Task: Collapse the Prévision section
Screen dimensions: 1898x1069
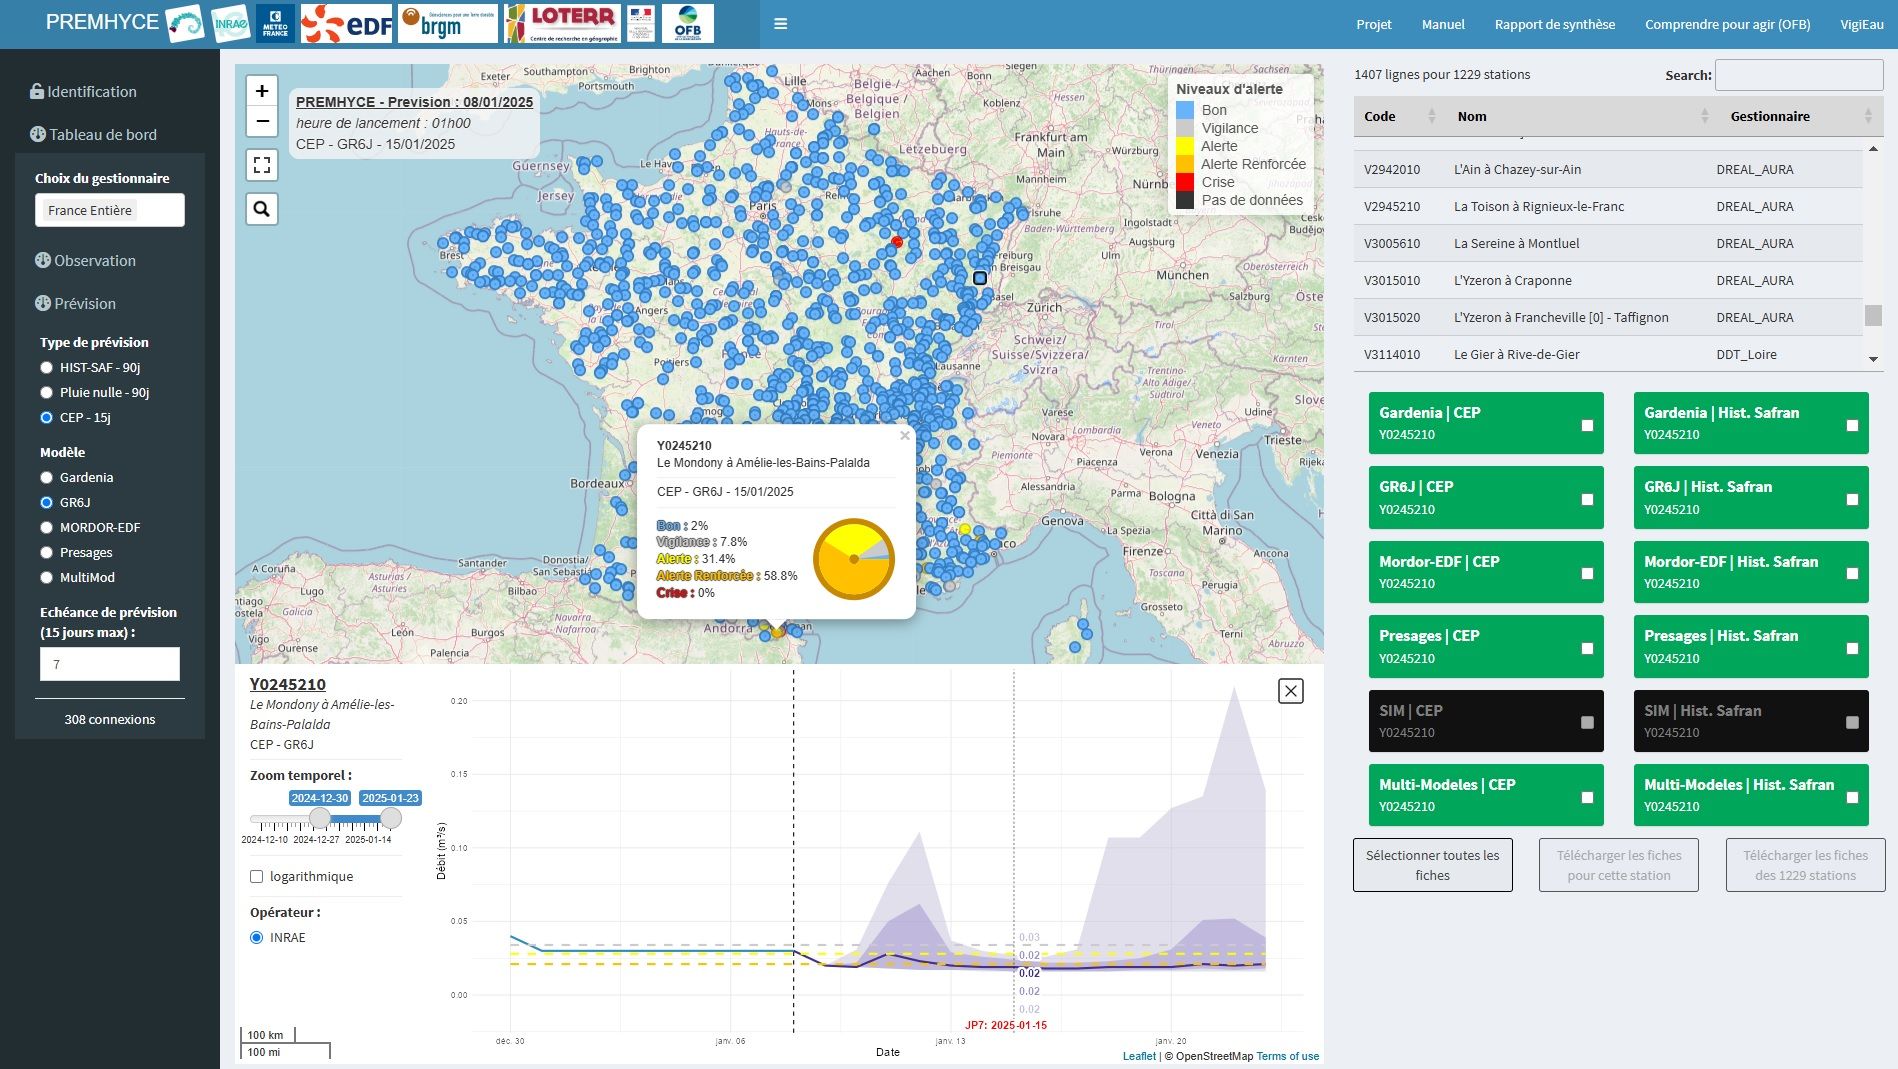Action: point(75,303)
